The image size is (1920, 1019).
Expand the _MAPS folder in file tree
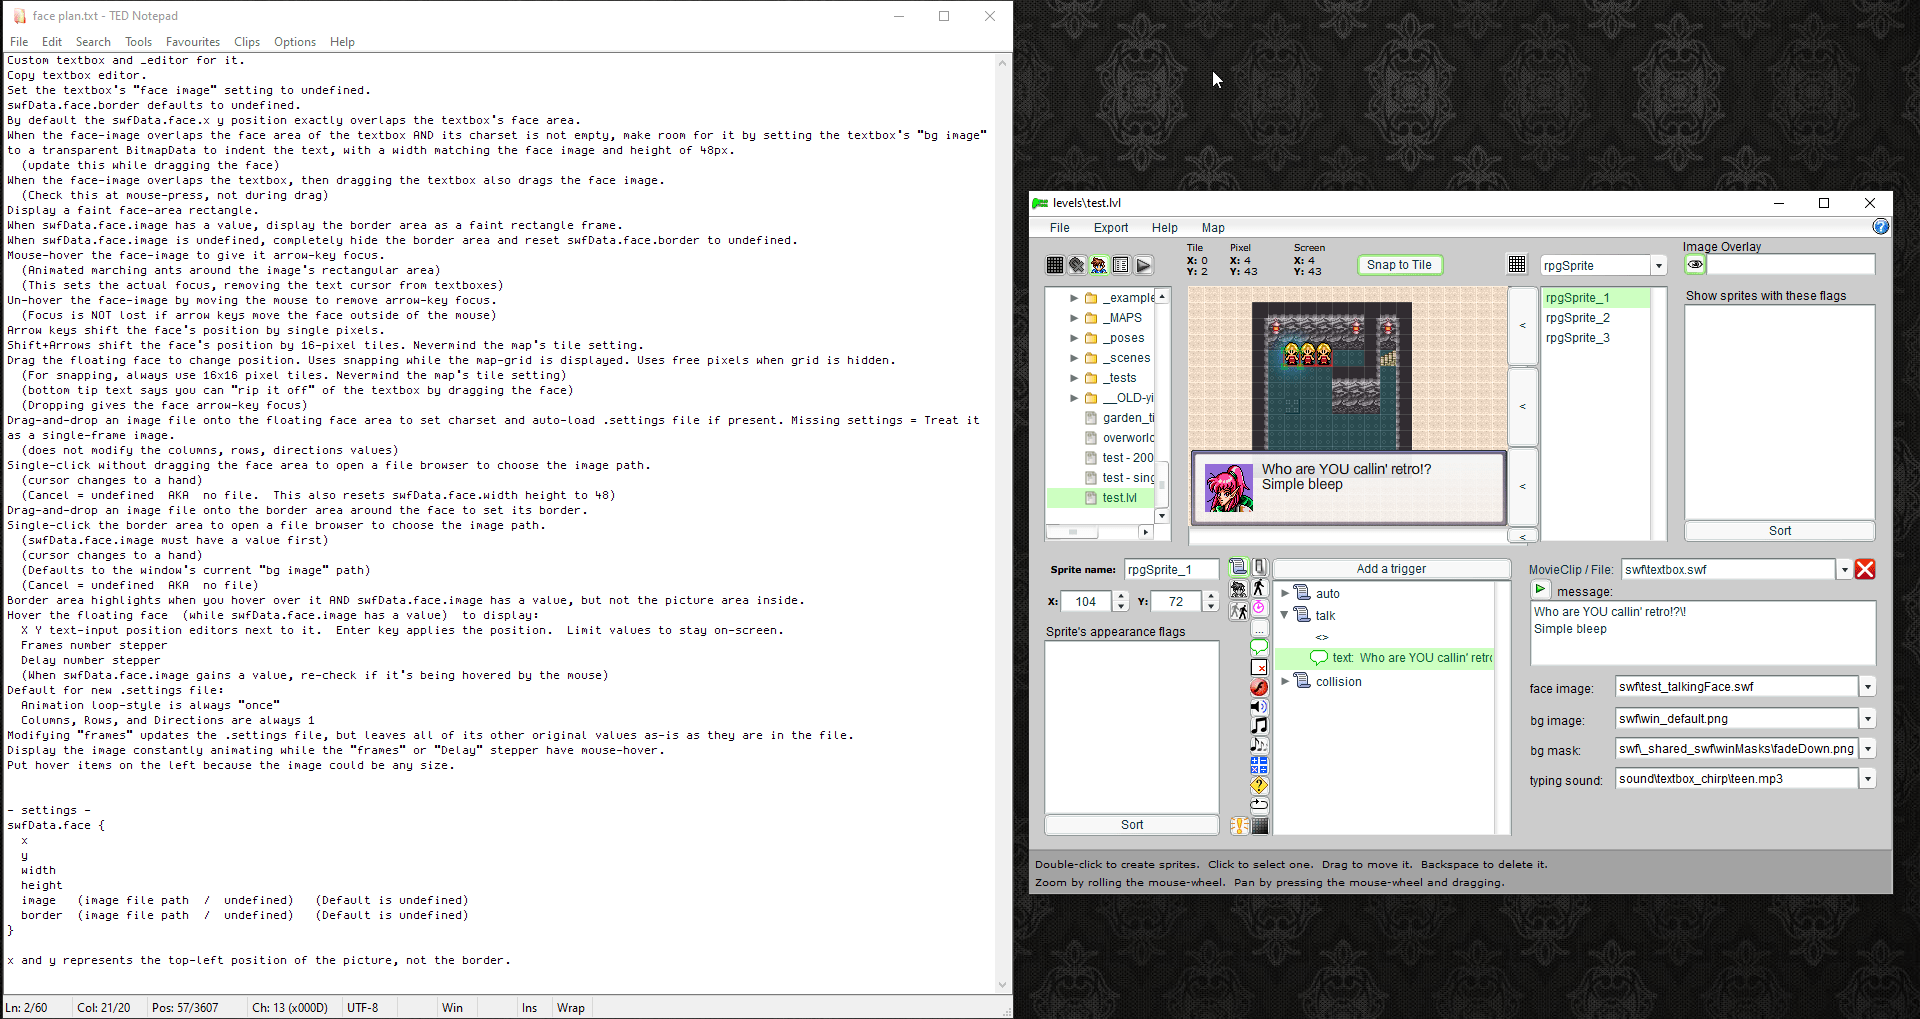click(x=1074, y=318)
